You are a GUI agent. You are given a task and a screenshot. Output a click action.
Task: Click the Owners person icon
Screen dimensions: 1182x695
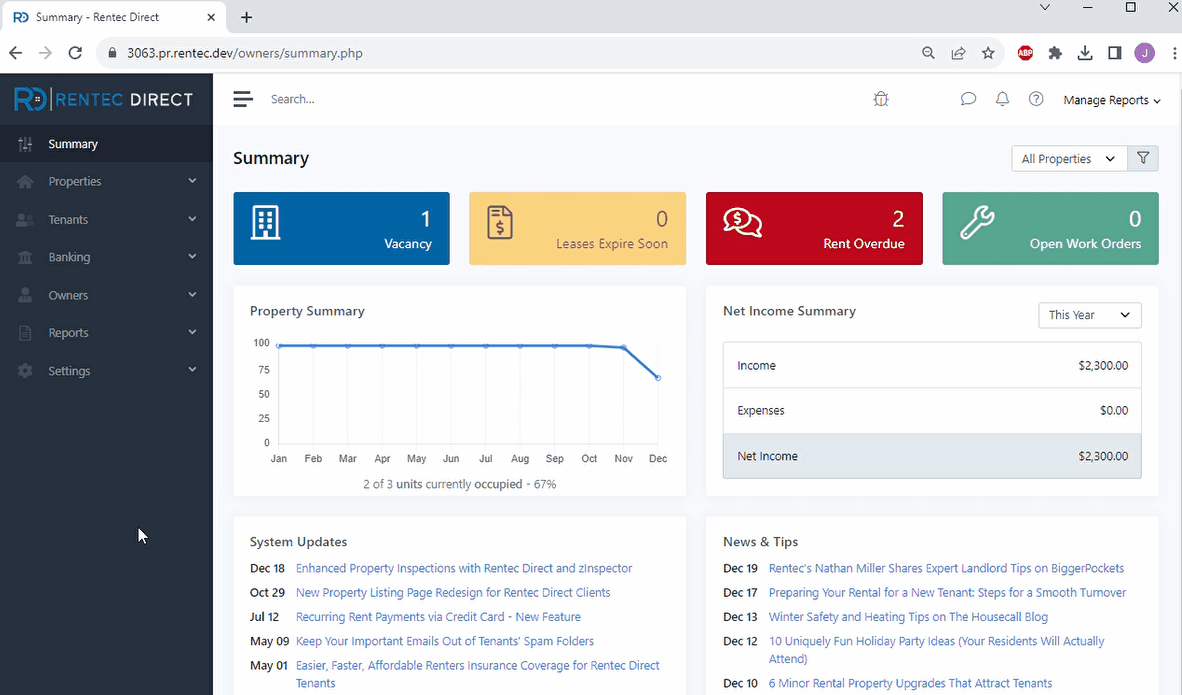25,295
